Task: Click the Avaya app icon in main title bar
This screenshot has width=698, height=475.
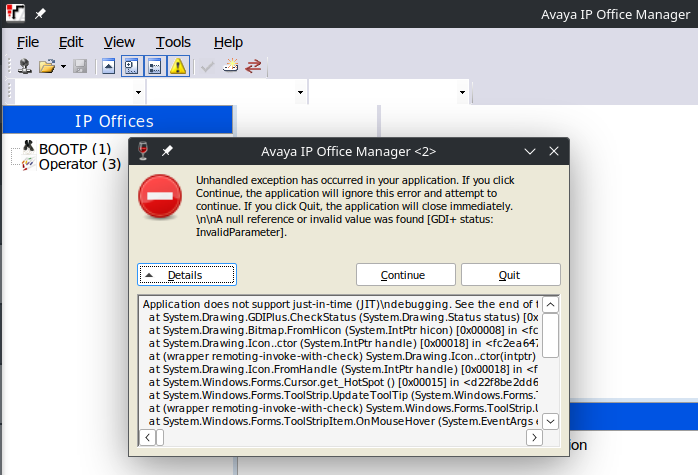Action: [x=15, y=13]
